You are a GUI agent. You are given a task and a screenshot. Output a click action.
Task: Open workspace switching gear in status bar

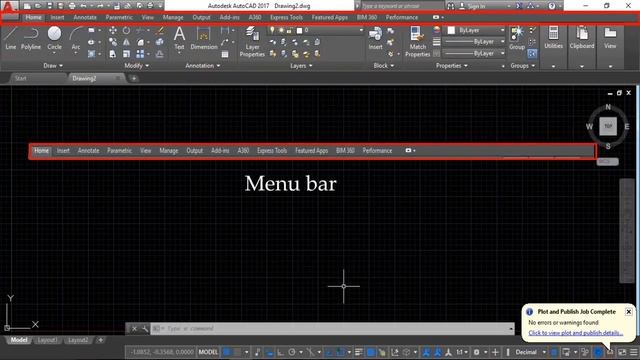476,352
